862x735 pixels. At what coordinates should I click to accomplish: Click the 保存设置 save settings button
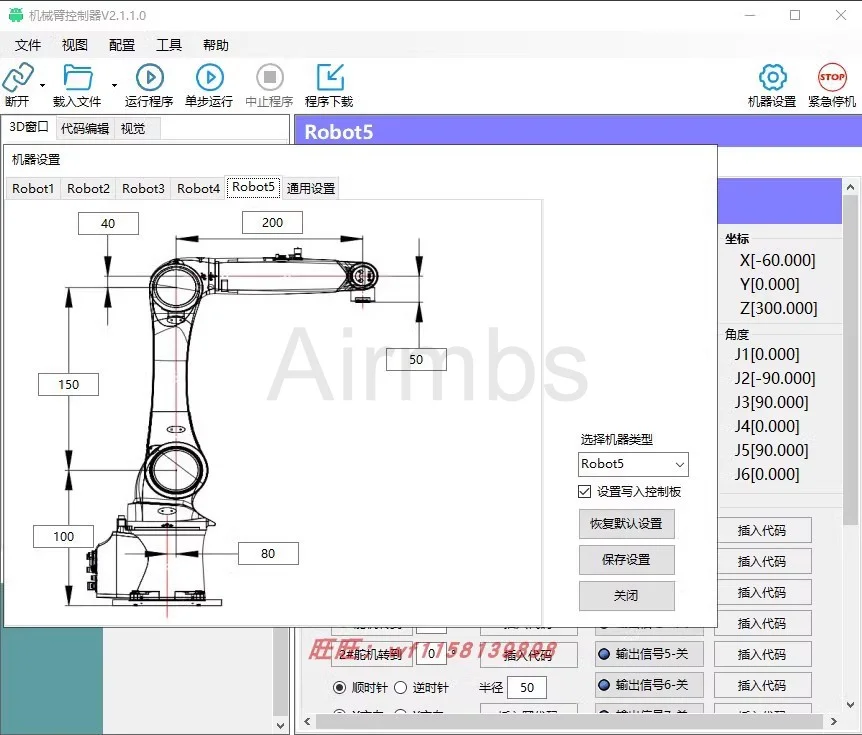(x=626, y=560)
